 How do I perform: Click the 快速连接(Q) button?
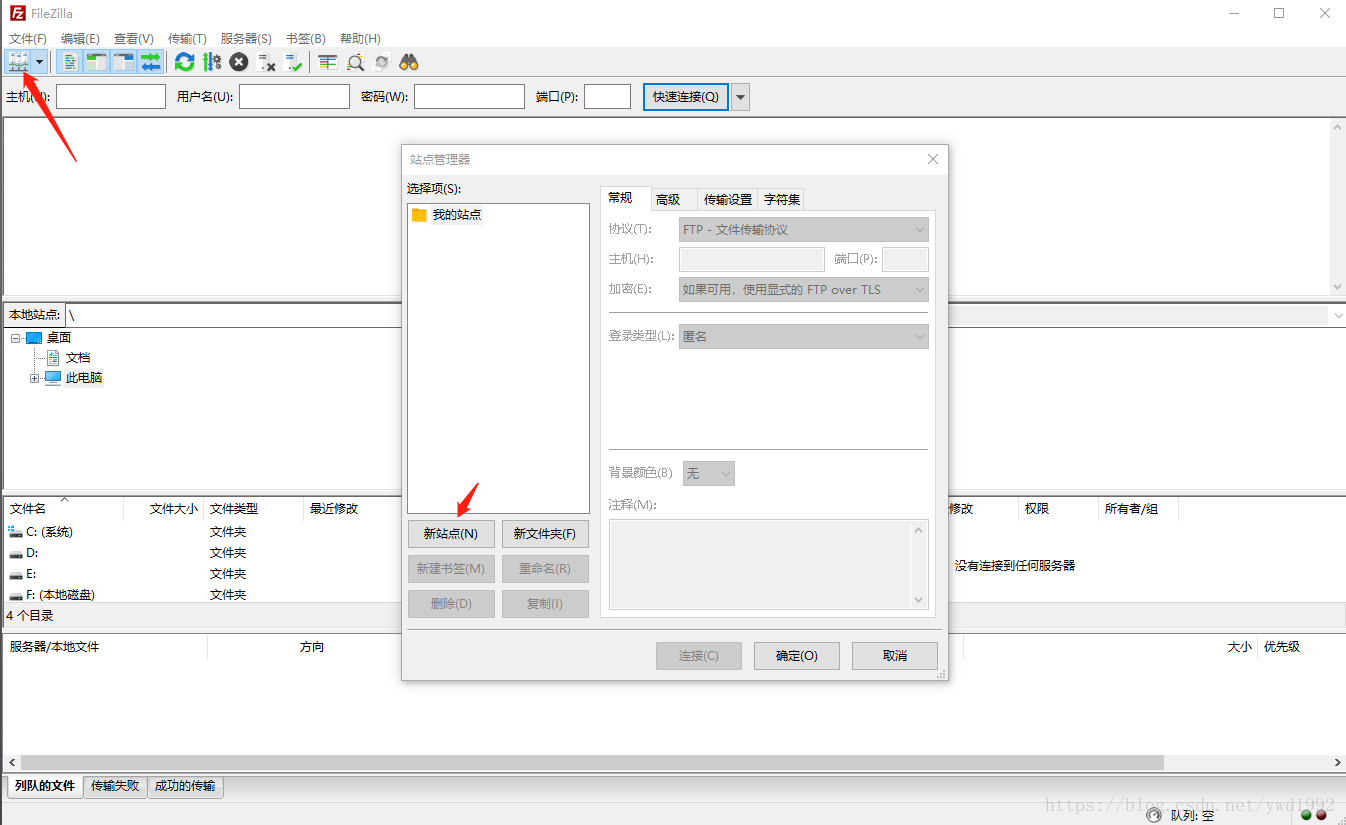[686, 97]
